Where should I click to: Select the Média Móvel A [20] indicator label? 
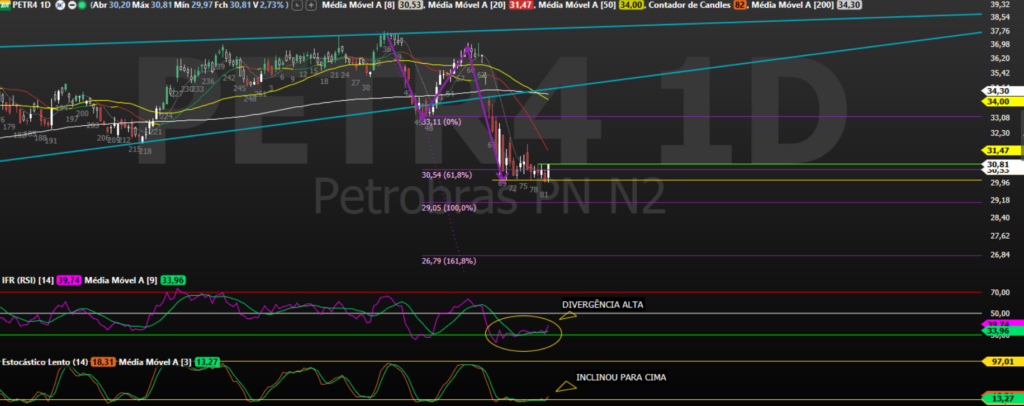point(466,5)
